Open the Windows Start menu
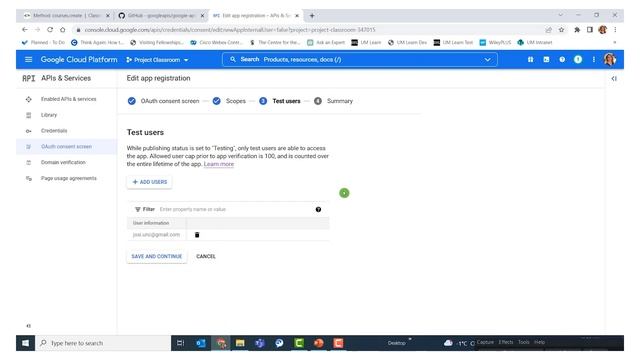 pos(25,343)
